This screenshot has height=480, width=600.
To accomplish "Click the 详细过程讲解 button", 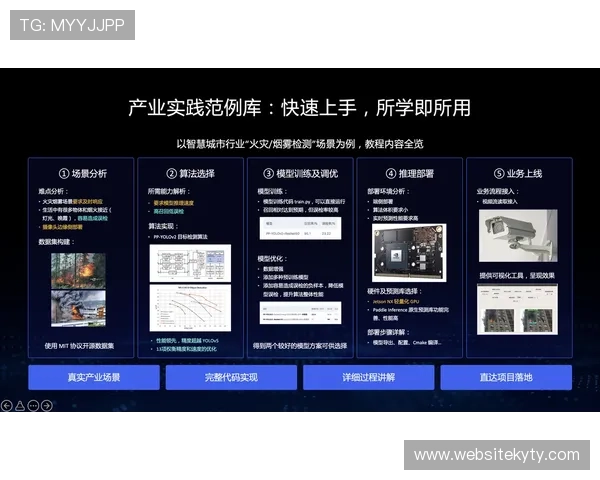I will pyautogui.click(x=368, y=377).
